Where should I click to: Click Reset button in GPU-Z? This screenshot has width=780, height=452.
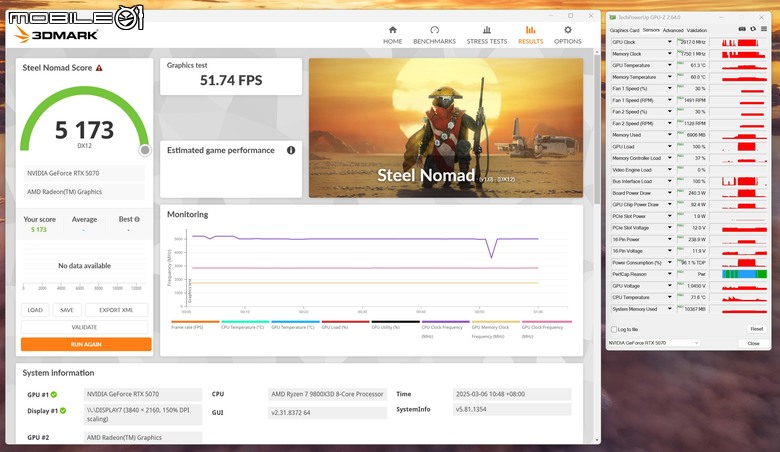coord(756,329)
